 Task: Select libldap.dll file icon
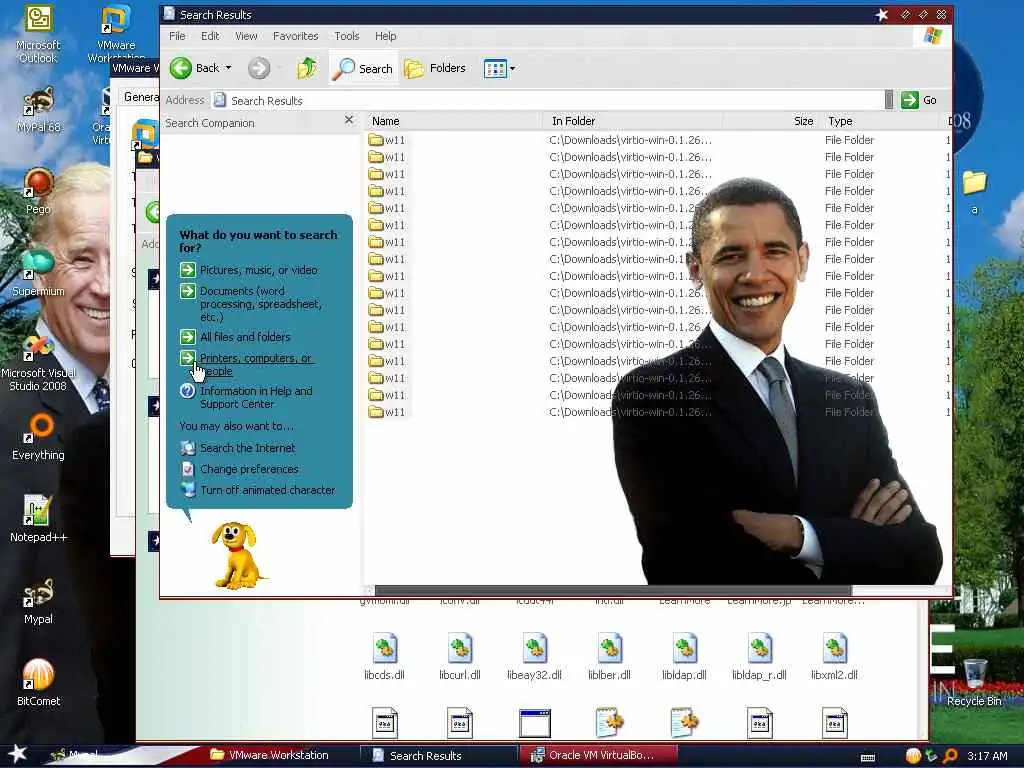tap(684, 657)
